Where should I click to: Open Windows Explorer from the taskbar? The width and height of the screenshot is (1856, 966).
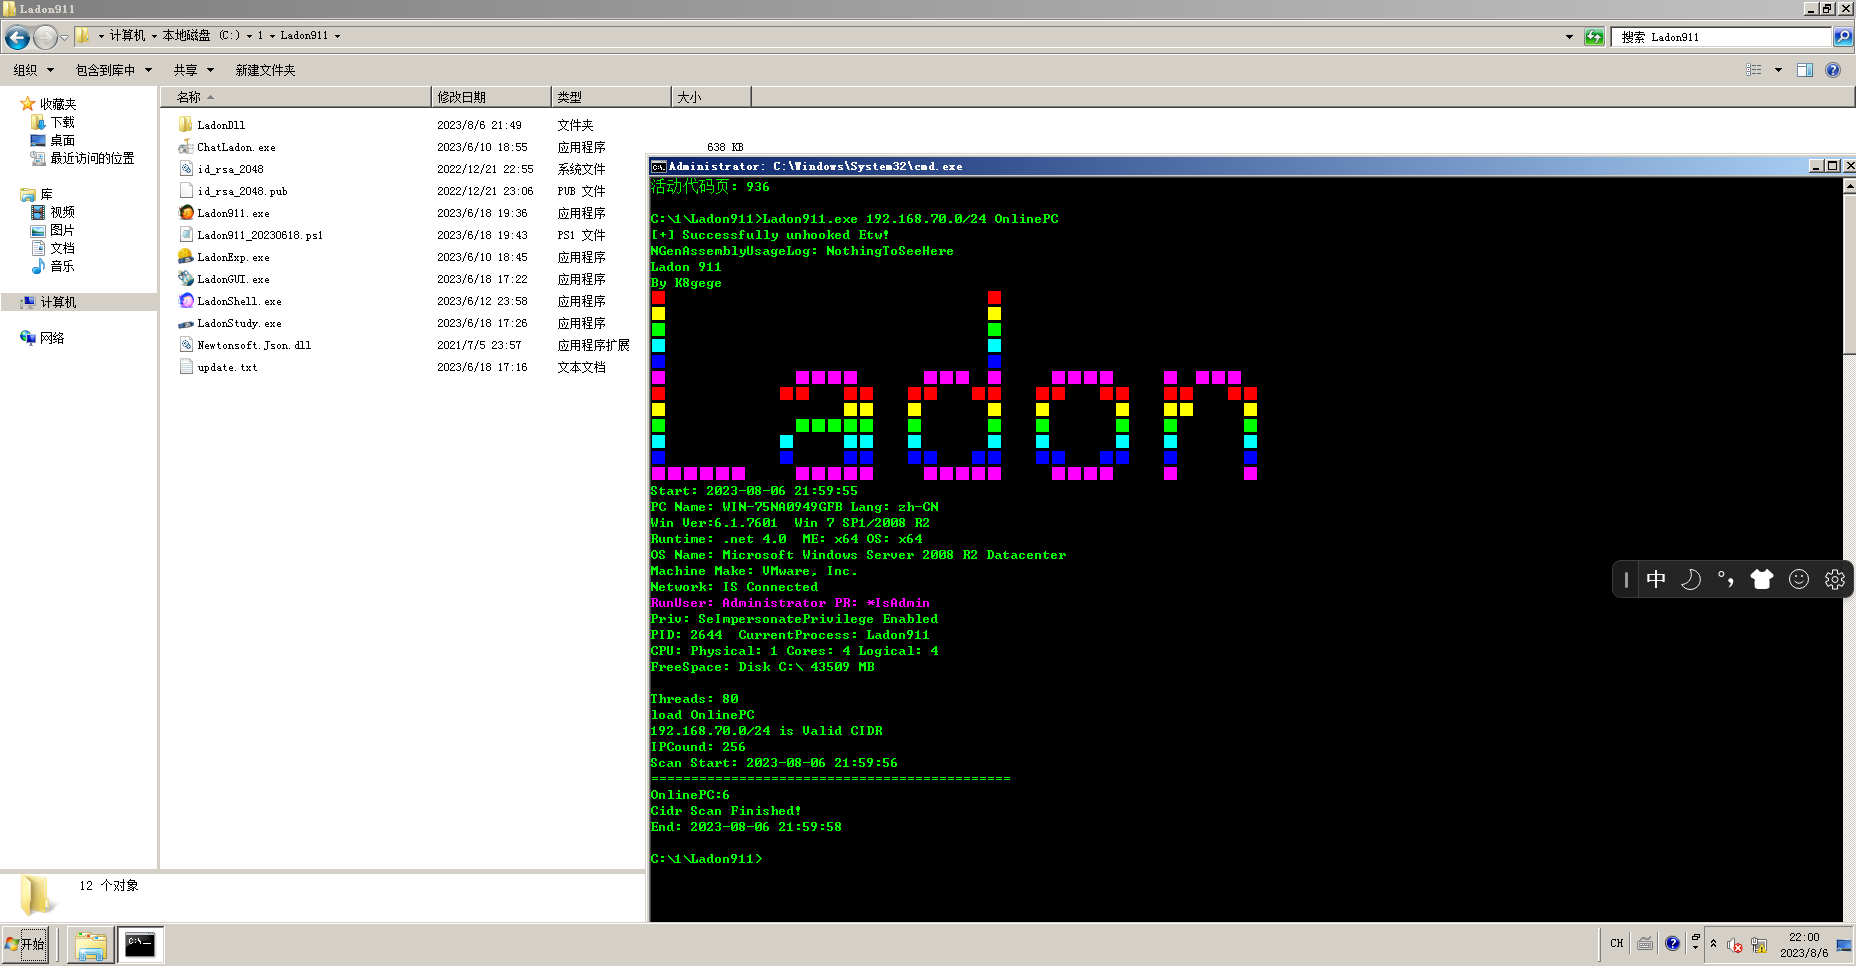[x=90, y=943]
